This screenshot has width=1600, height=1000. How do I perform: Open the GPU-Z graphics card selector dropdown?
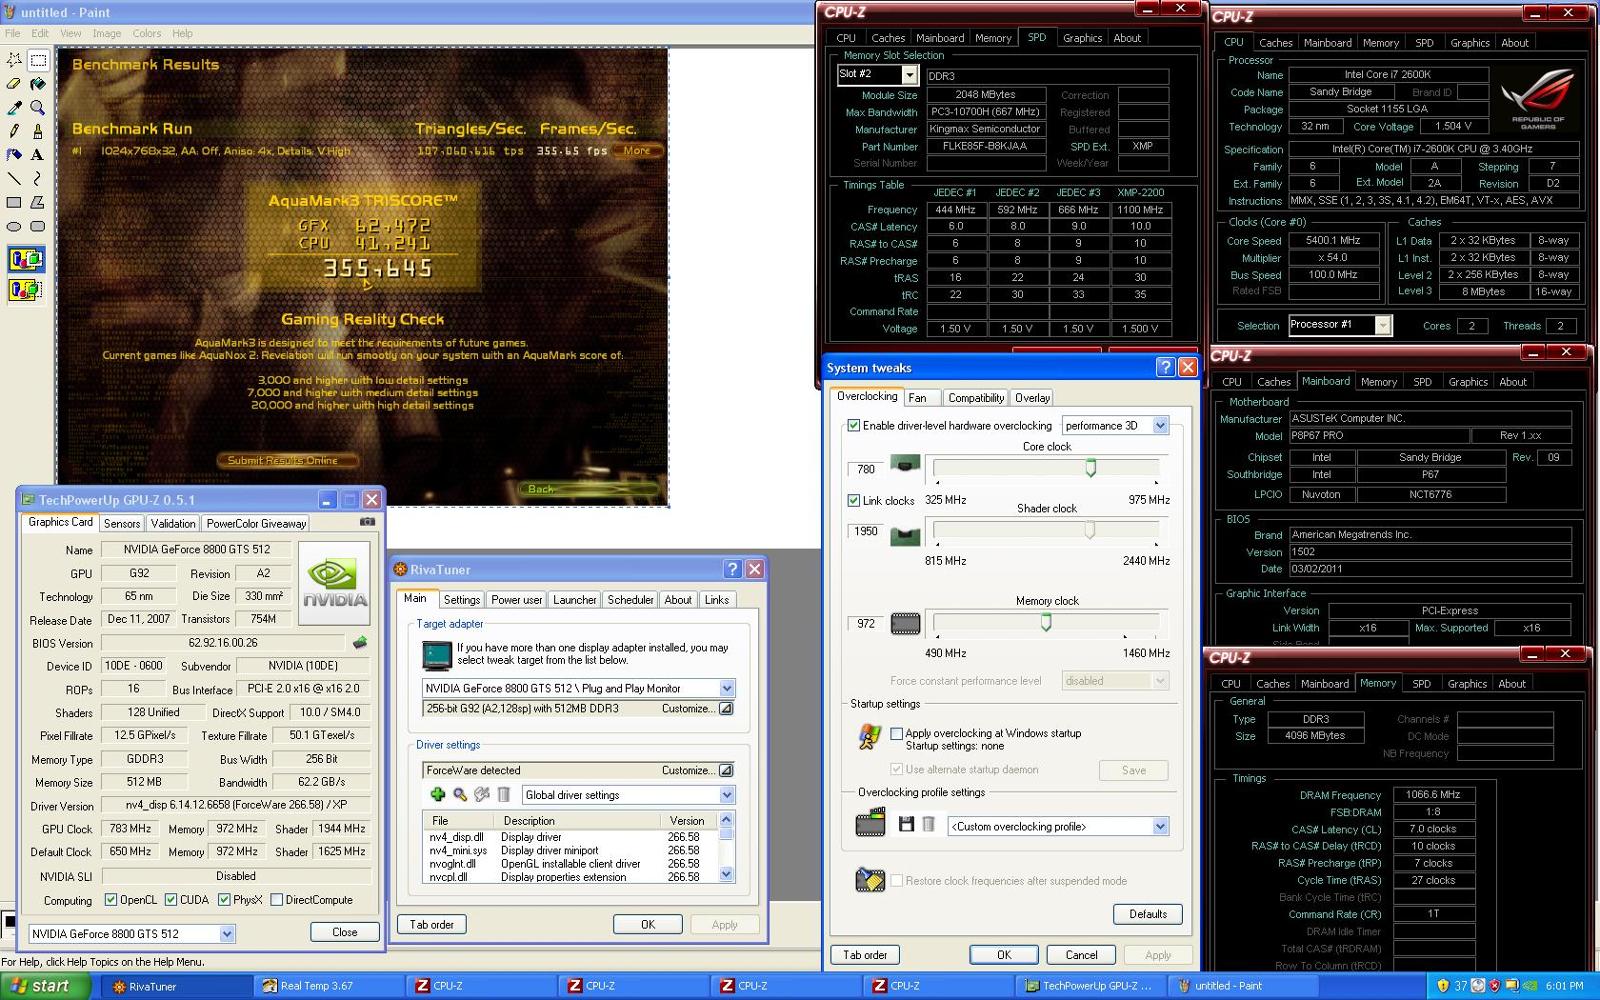(x=227, y=934)
